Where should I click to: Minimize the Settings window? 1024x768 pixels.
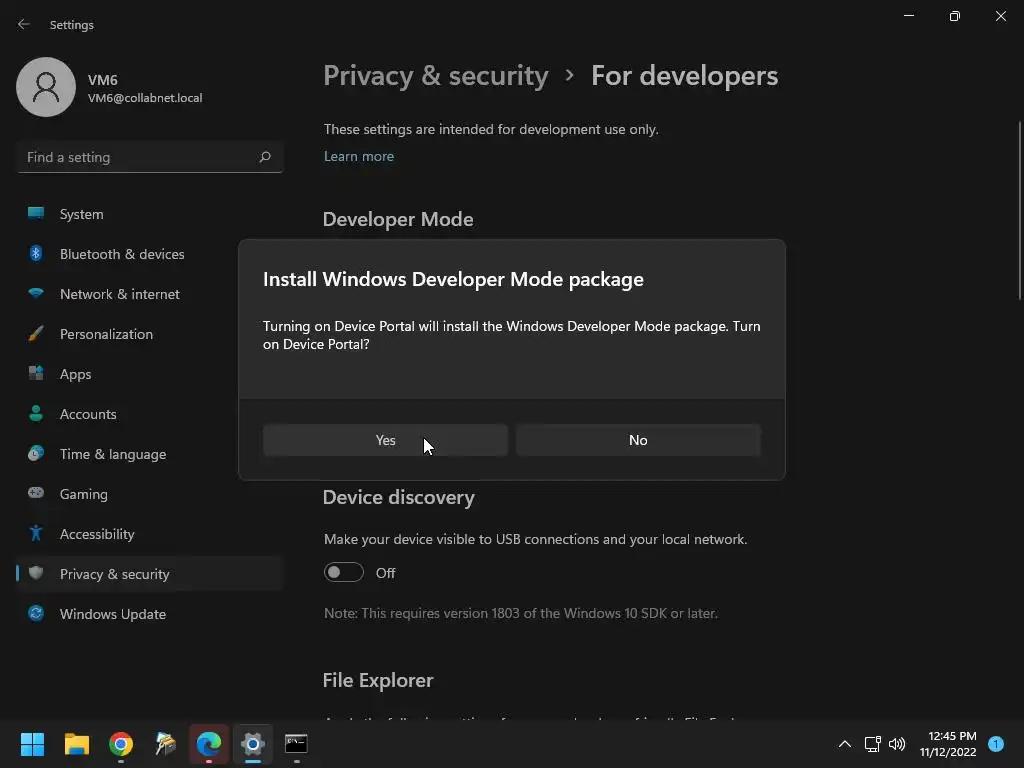(x=909, y=16)
